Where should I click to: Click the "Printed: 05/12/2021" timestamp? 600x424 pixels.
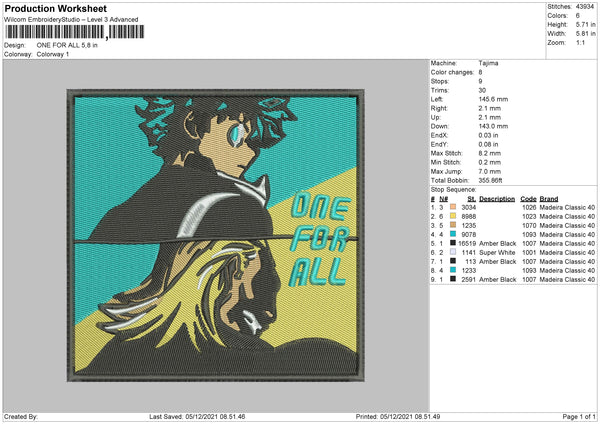[398, 417]
